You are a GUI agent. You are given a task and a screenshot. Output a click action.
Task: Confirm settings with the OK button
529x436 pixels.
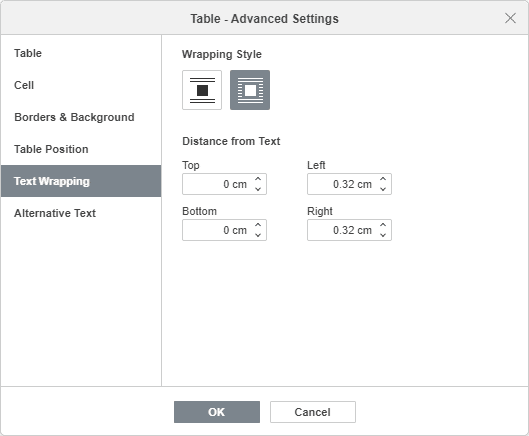[x=217, y=412]
